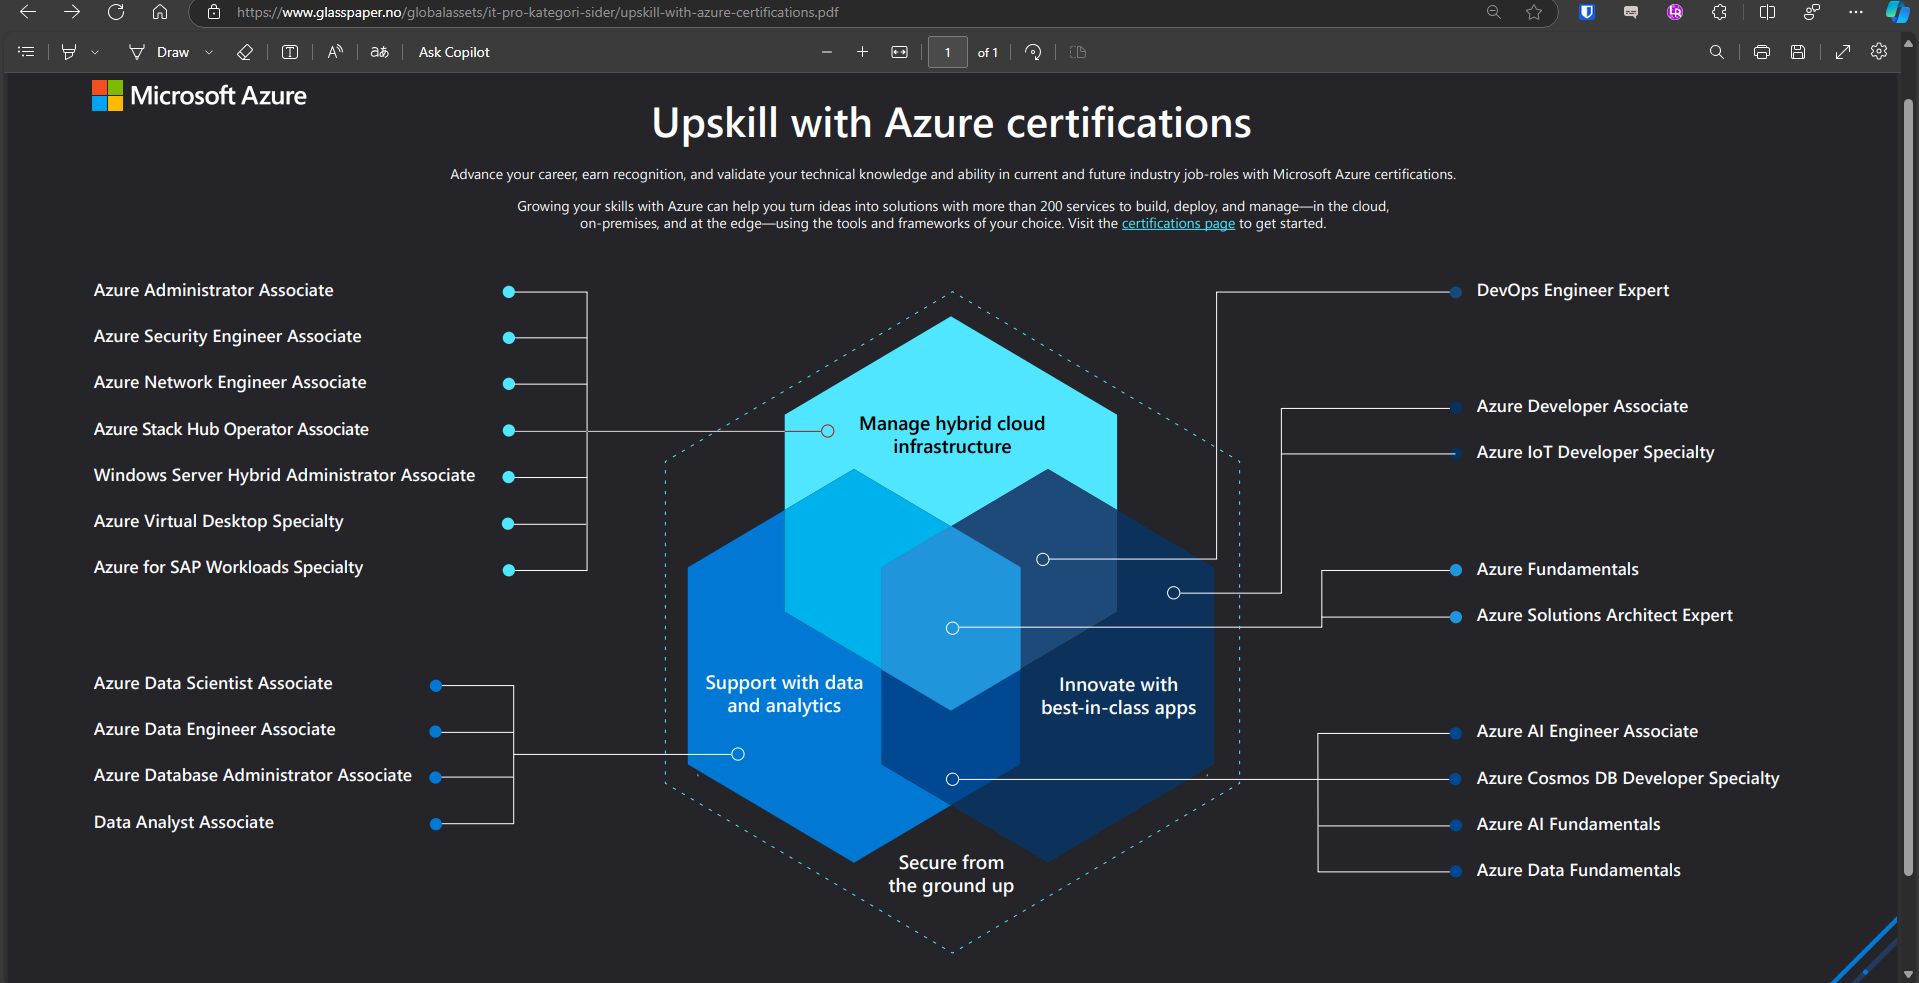Save the PDF file
The height and width of the screenshot is (983, 1919).
[1798, 52]
